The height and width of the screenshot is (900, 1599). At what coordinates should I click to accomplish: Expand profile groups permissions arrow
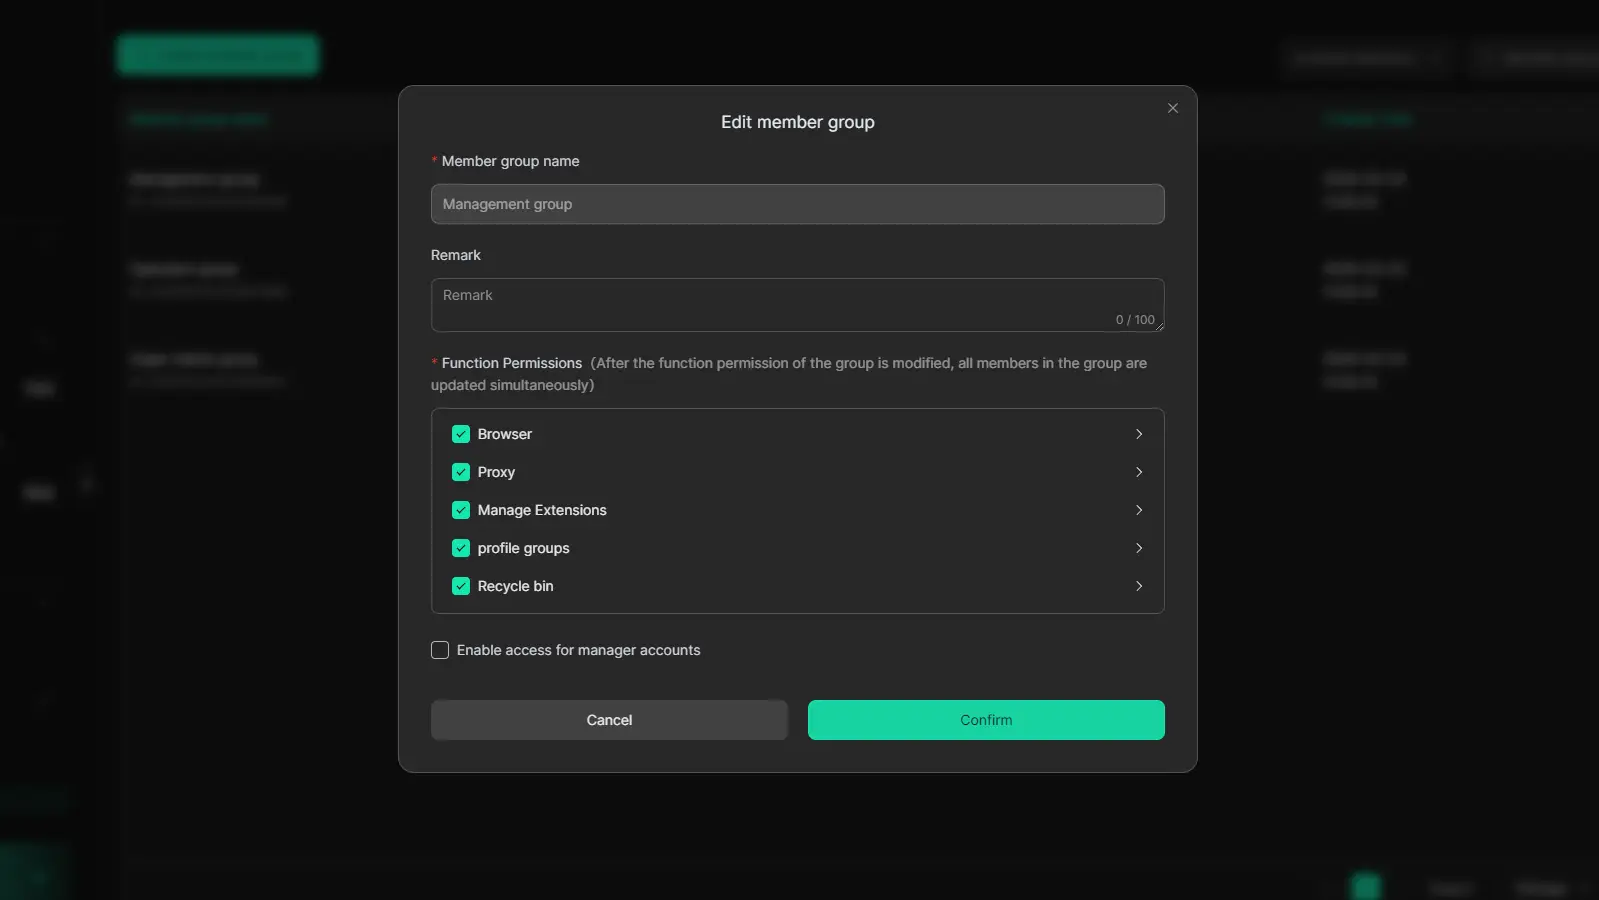pos(1138,548)
